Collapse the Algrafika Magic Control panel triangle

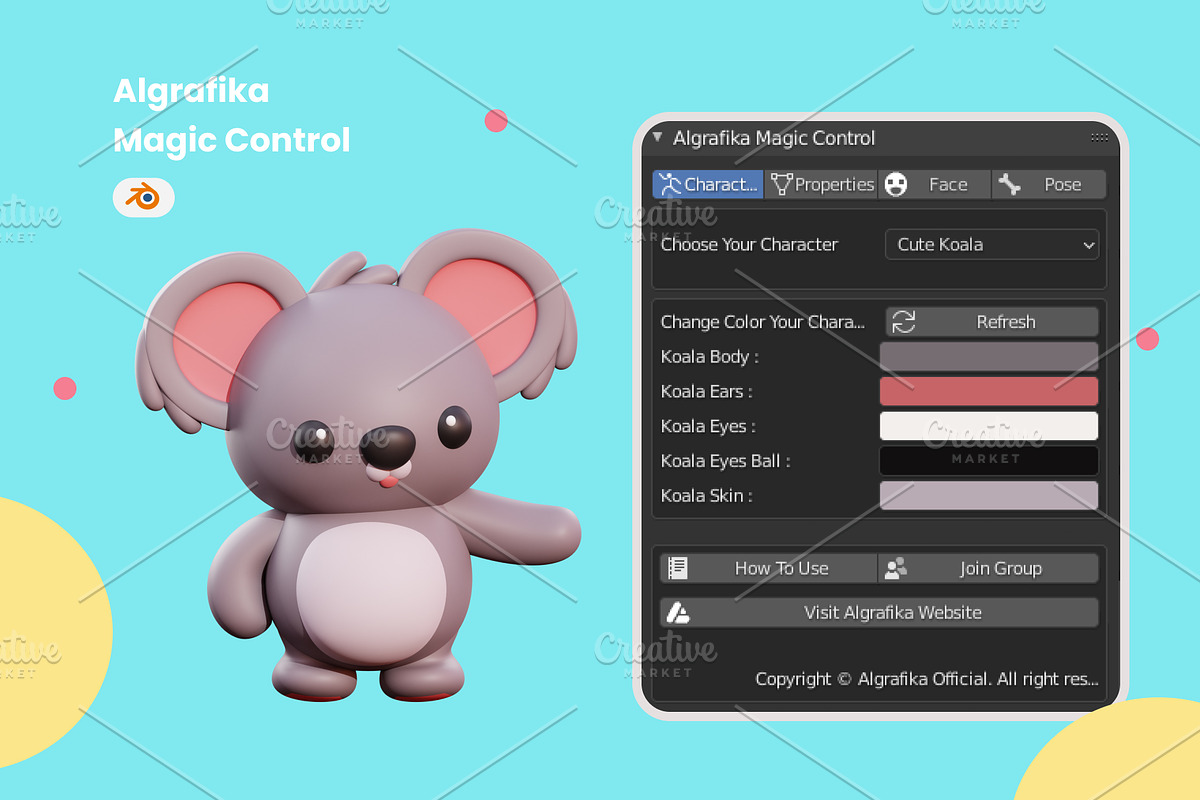click(x=657, y=138)
